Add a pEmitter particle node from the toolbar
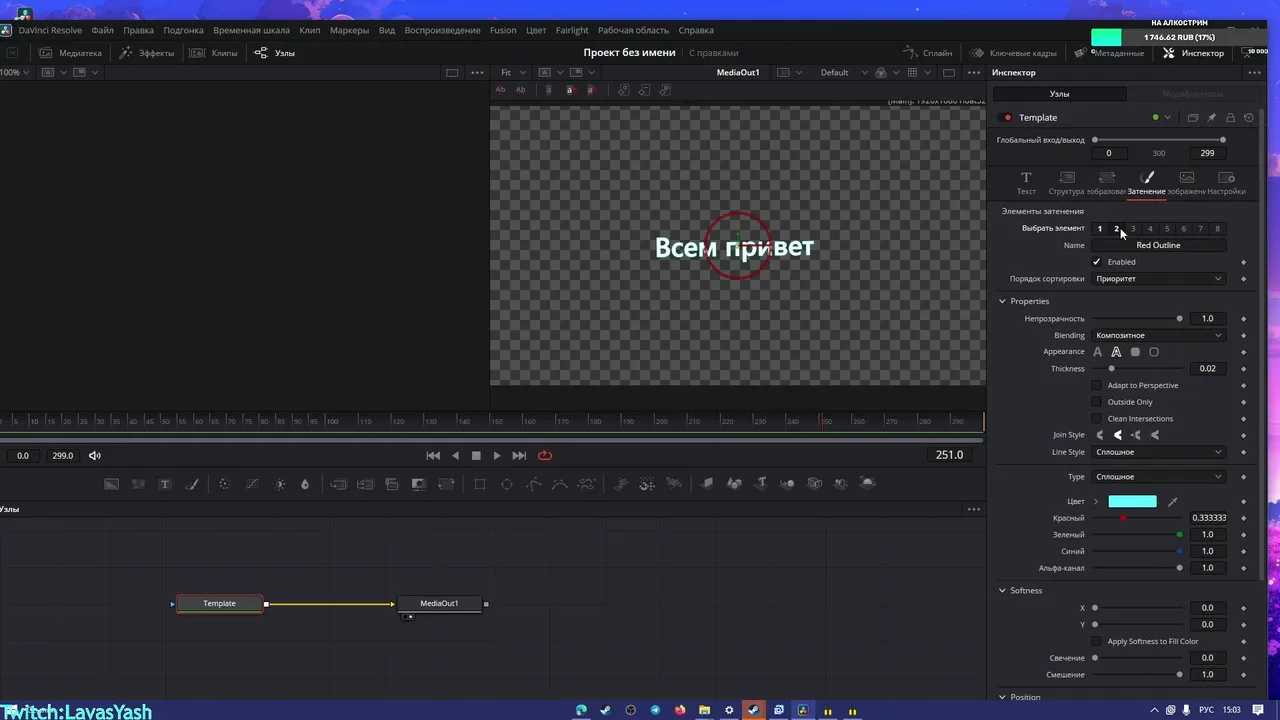 [620, 484]
